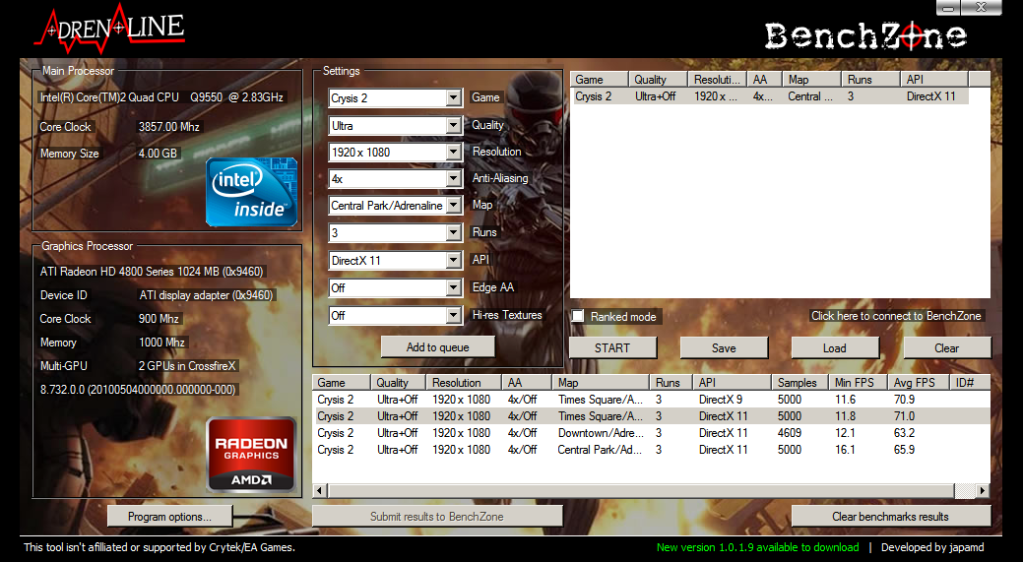Open the Anti-Aliasing dropdown set to 4x

tap(453, 179)
